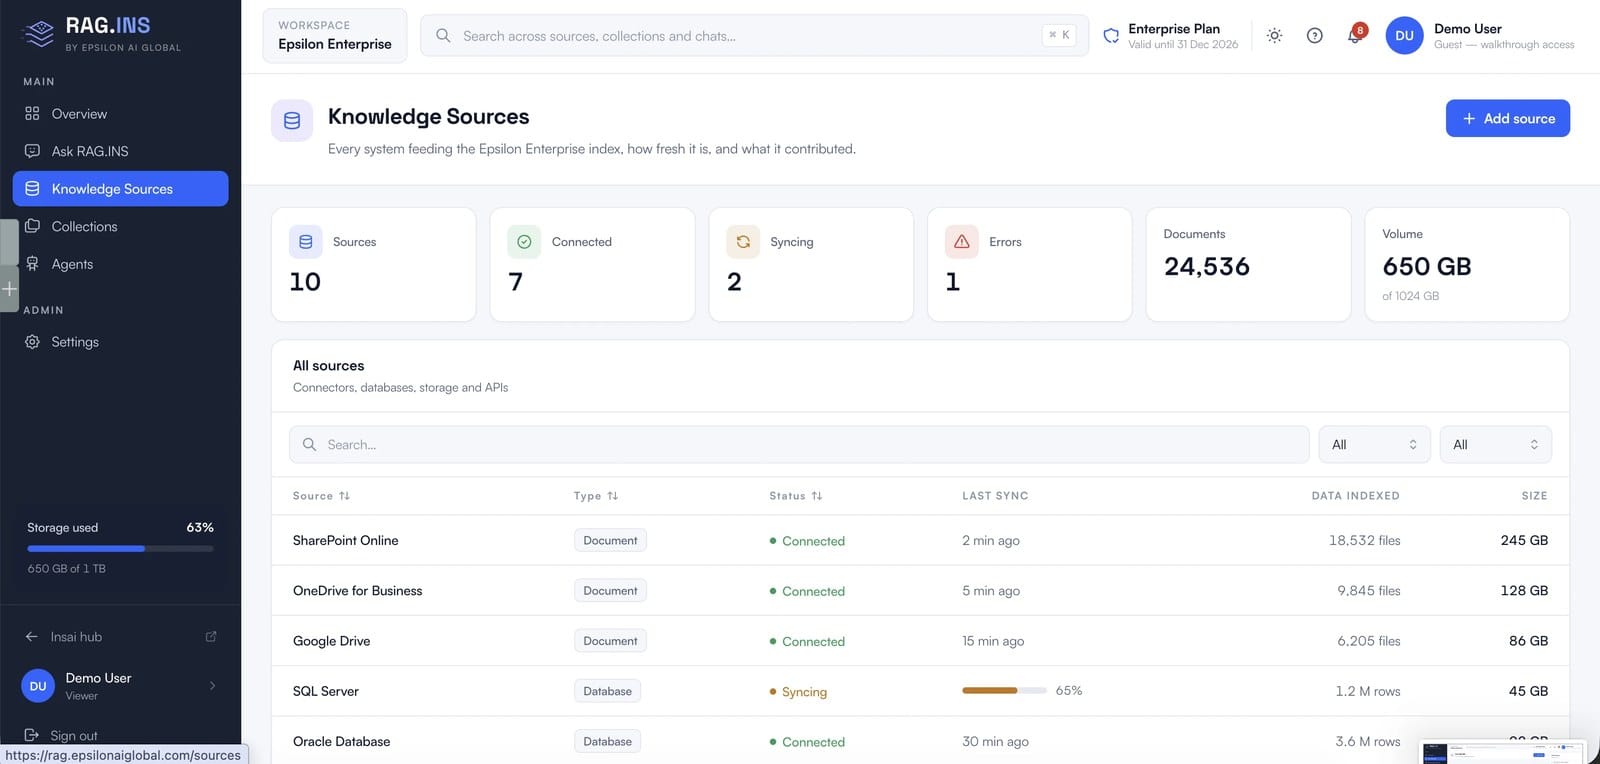Open the Oracle Database source row
The height and width of the screenshot is (764, 1600).
click(920, 741)
